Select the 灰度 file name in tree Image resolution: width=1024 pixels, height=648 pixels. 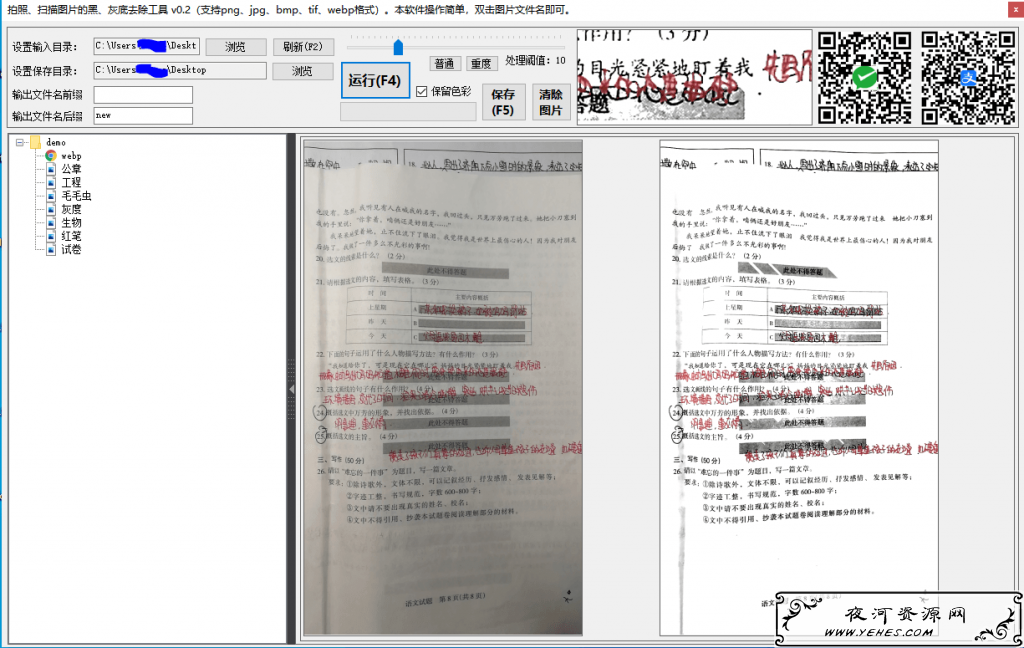(x=71, y=209)
